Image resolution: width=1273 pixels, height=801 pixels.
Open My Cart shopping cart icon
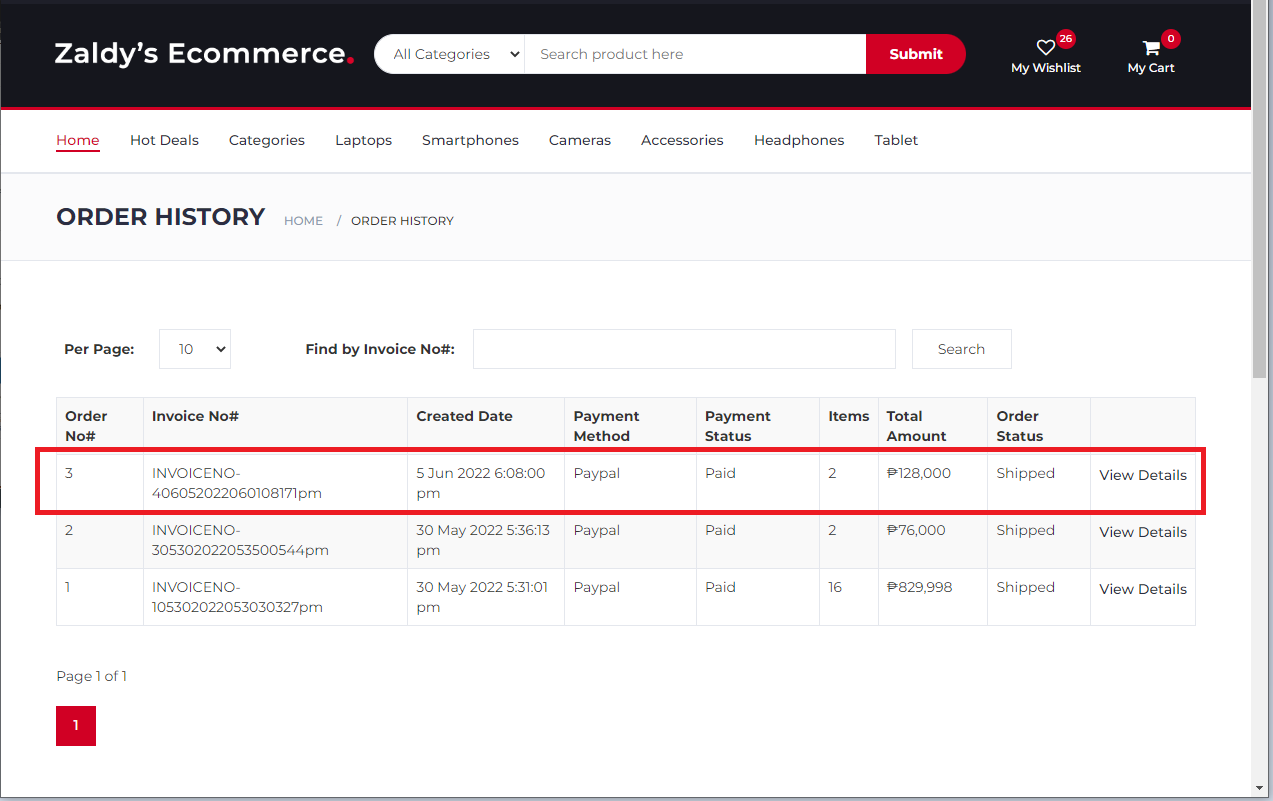[x=1151, y=48]
